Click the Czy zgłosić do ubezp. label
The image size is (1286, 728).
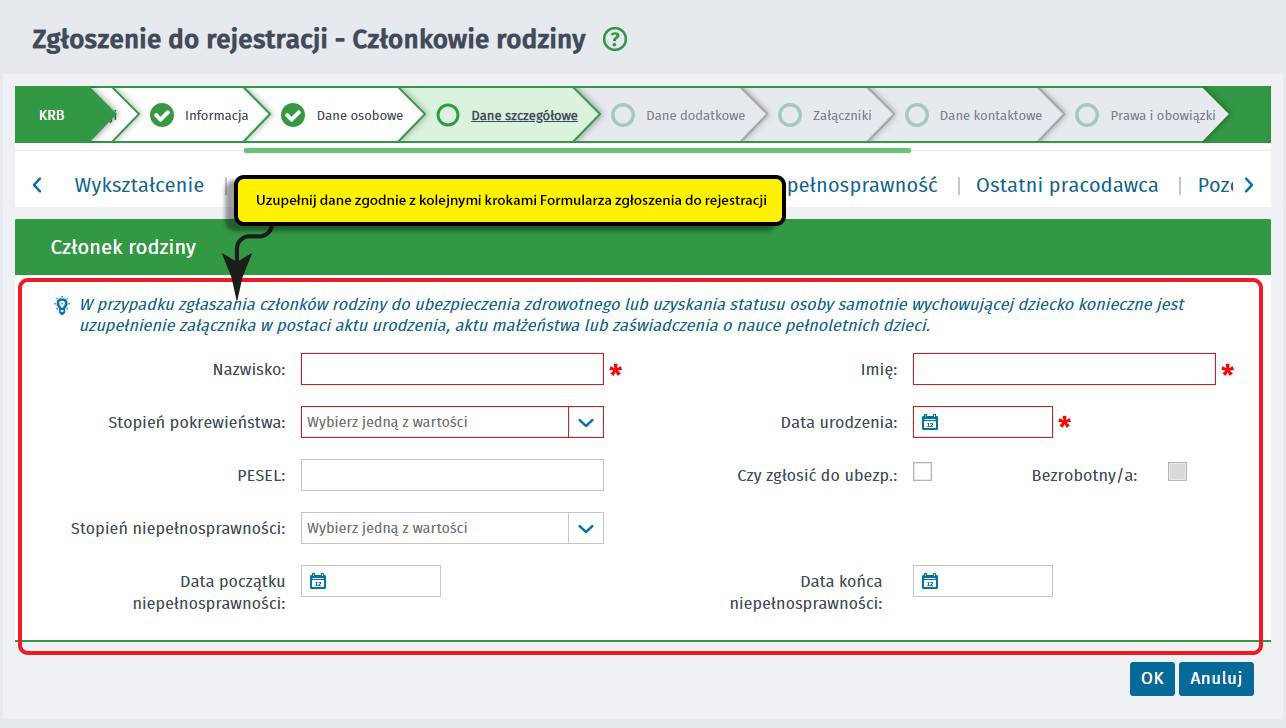pos(817,476)
